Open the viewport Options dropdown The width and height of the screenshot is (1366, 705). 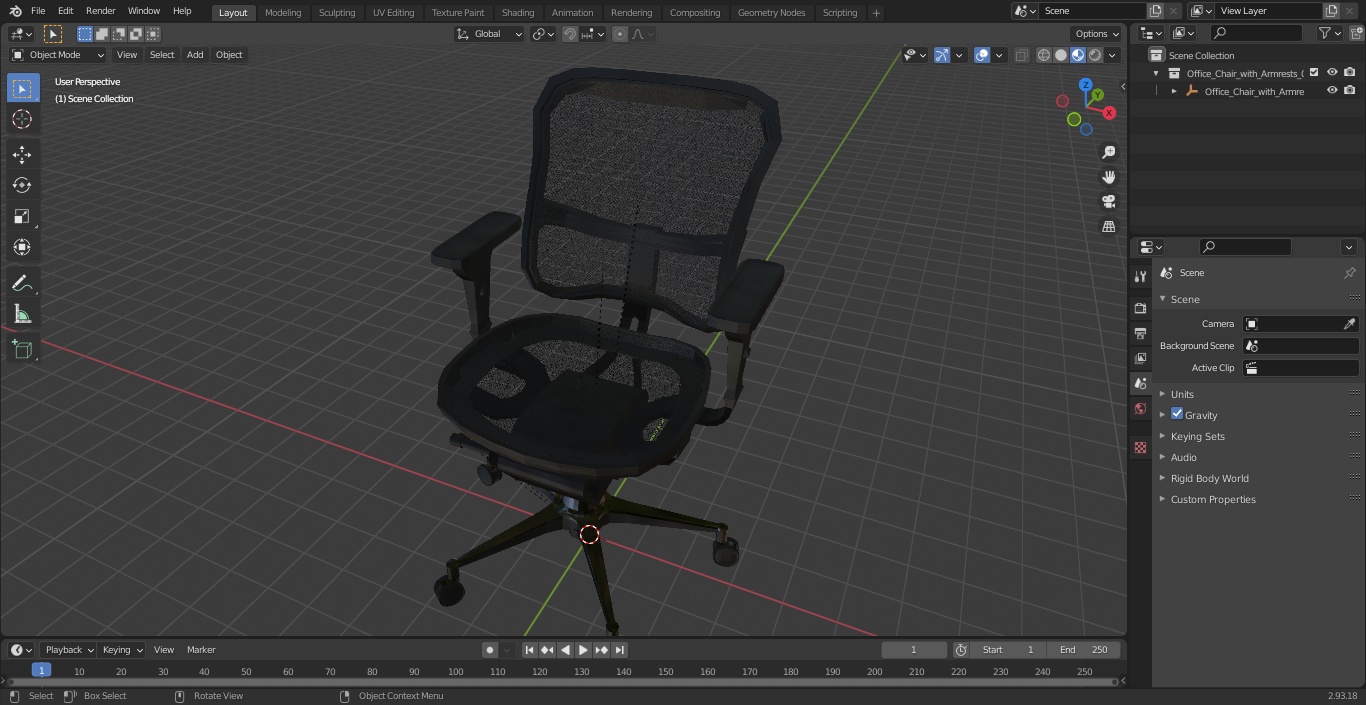click(x=1097, y=34)
